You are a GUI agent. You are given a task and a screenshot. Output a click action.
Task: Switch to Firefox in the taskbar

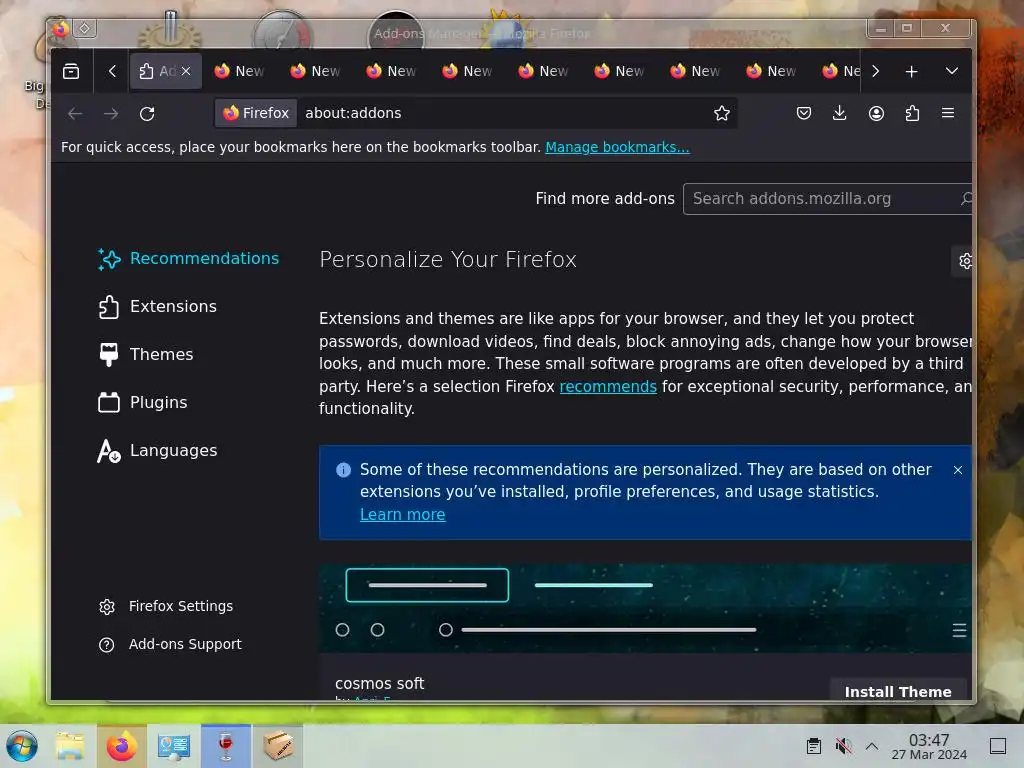(x=121, y=746)
